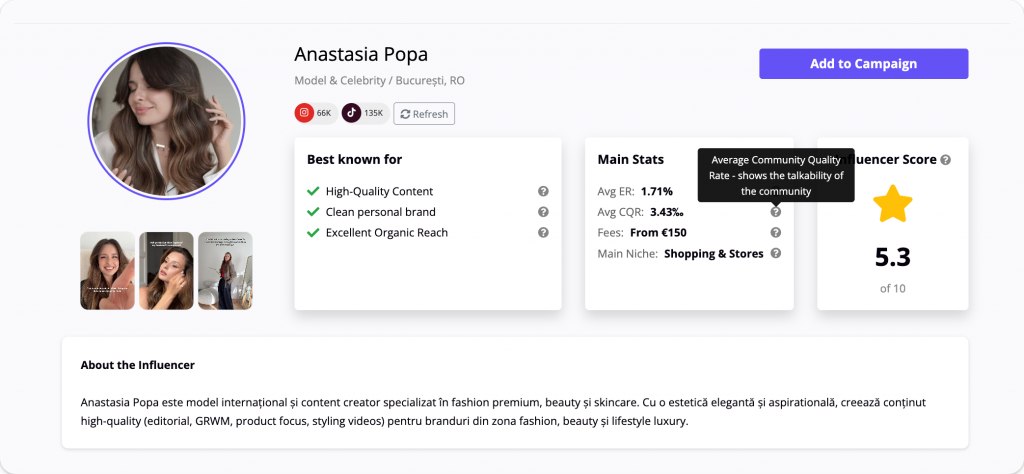Open the influencer's round profile photo
The height and width of the screenshot is (474, 1024).
(166, 121)
